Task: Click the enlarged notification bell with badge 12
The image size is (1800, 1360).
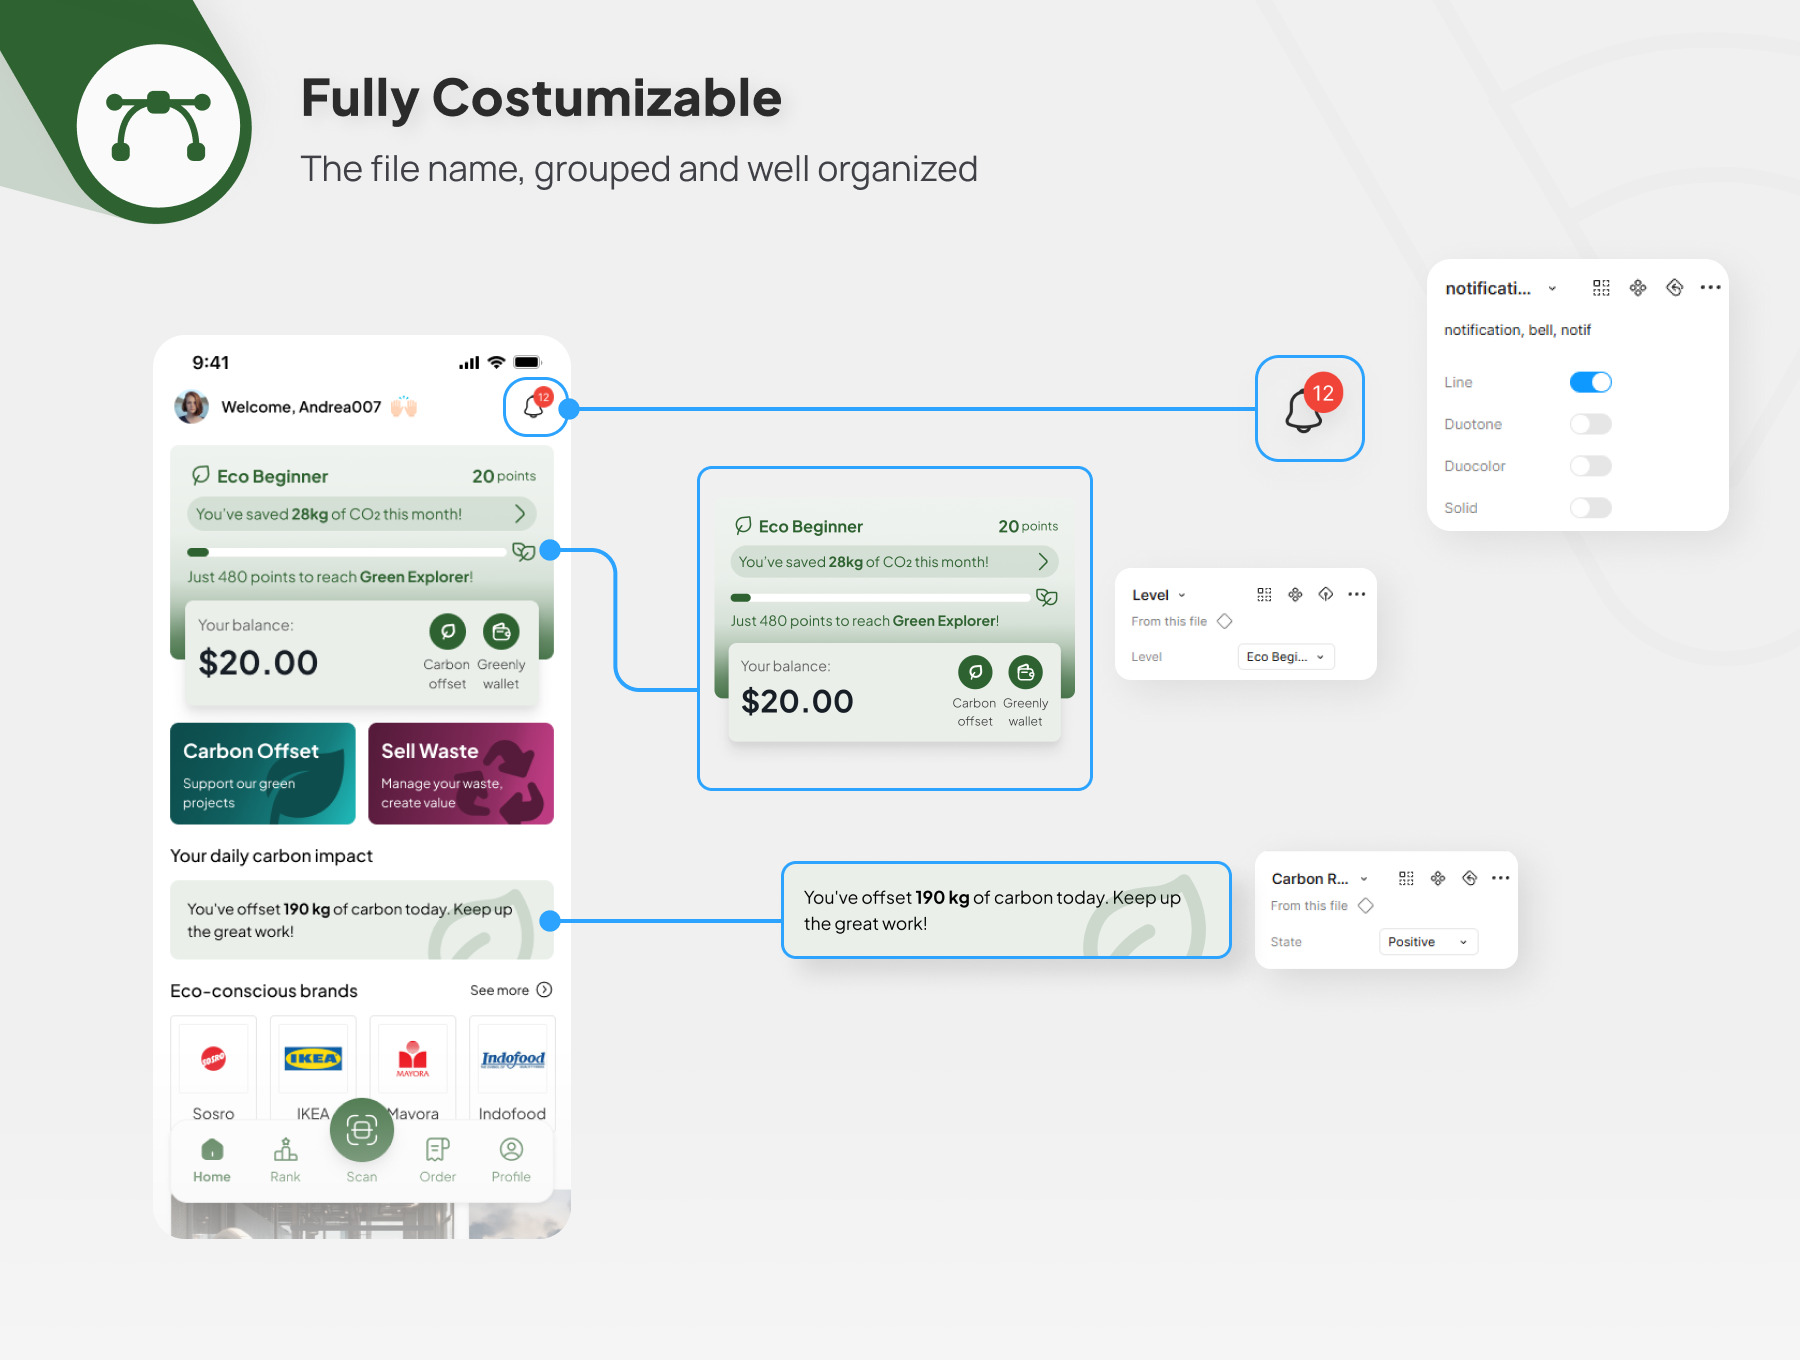Action: [1310, 408]
